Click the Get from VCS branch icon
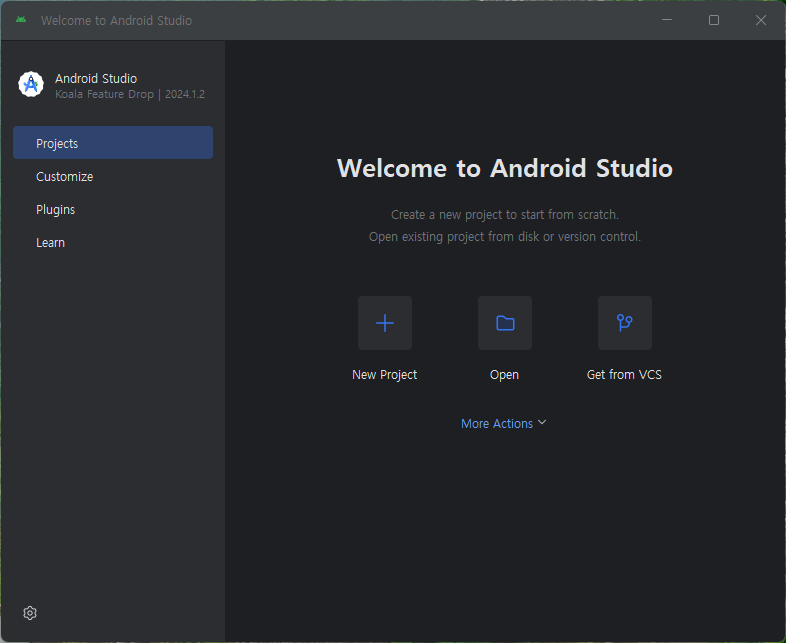Viewport: 786px width, 643px height. (x=625, y=323)
